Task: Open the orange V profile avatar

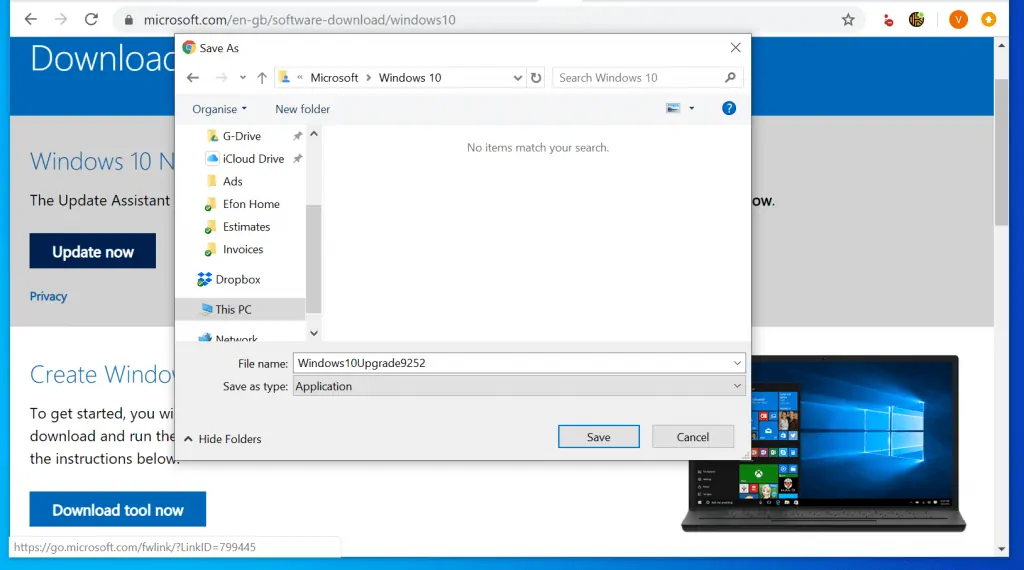Action: (958, 20)
